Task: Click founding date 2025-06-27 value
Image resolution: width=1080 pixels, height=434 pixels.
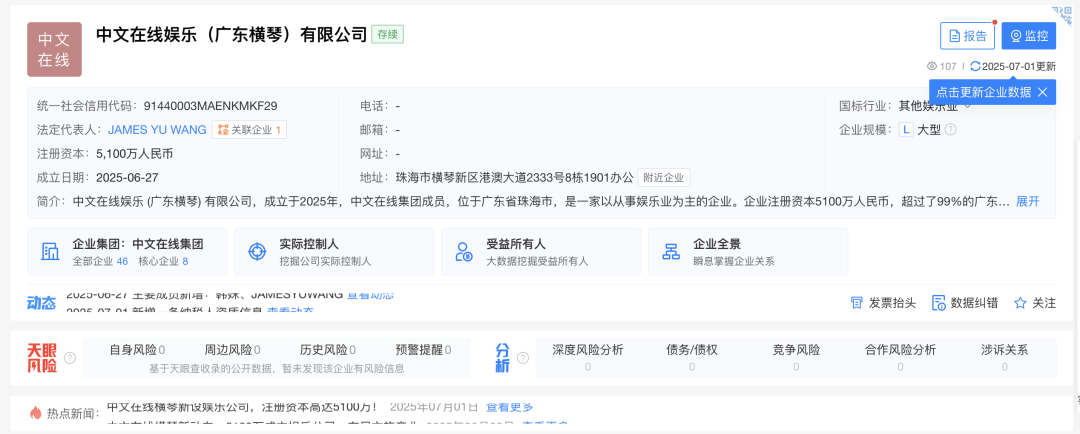Action: (127, 177)
